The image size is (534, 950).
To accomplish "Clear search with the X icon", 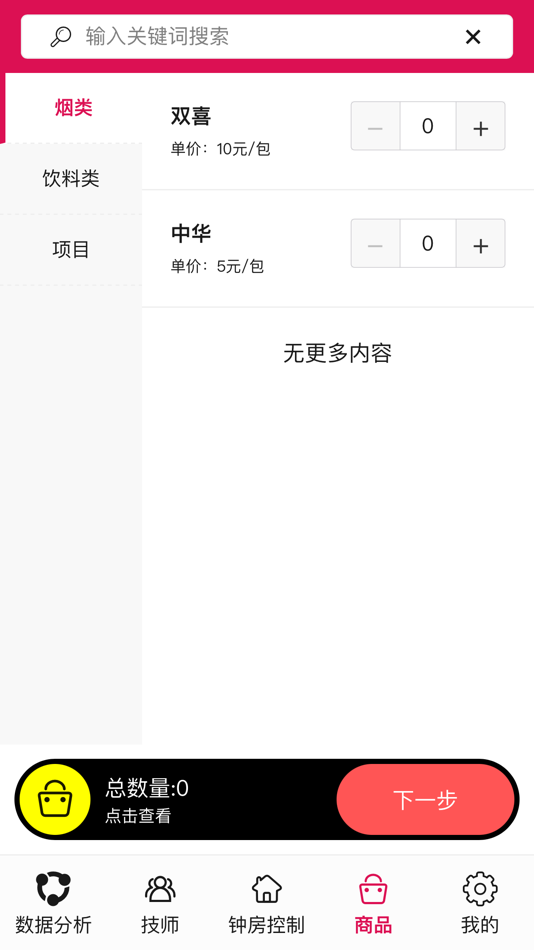I will point(473,37).
